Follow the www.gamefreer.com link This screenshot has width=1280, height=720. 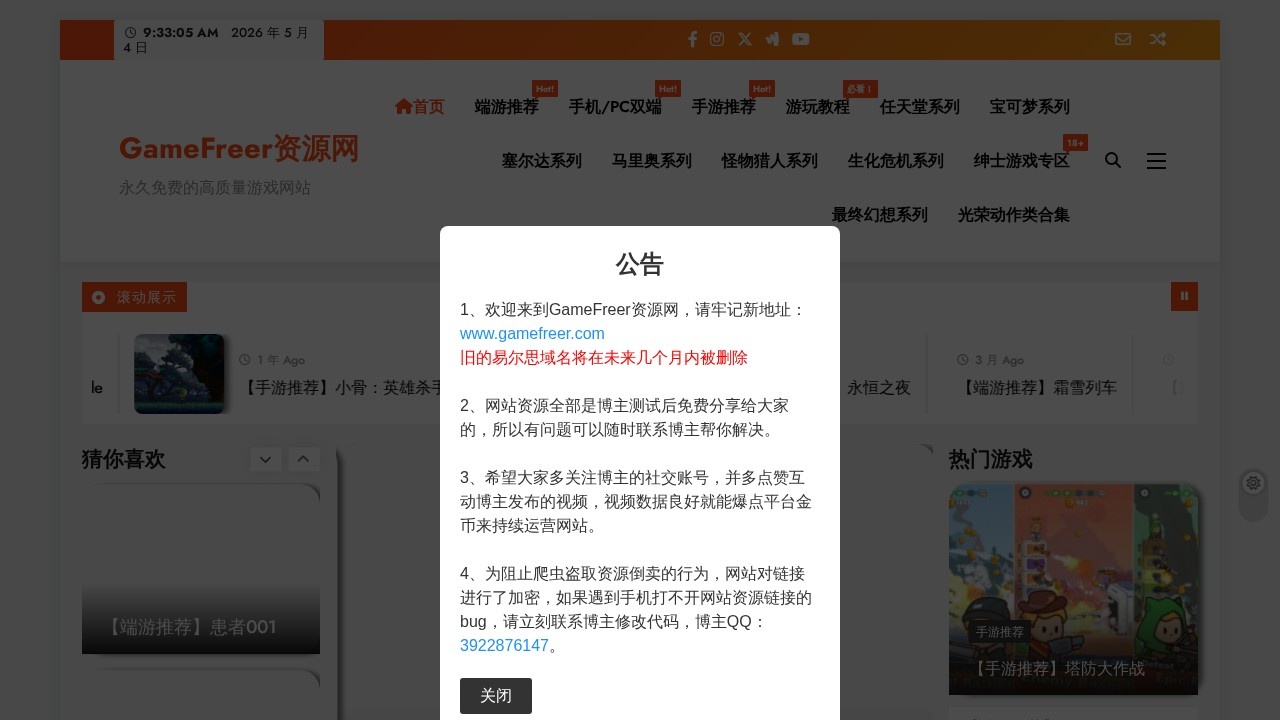532,334
